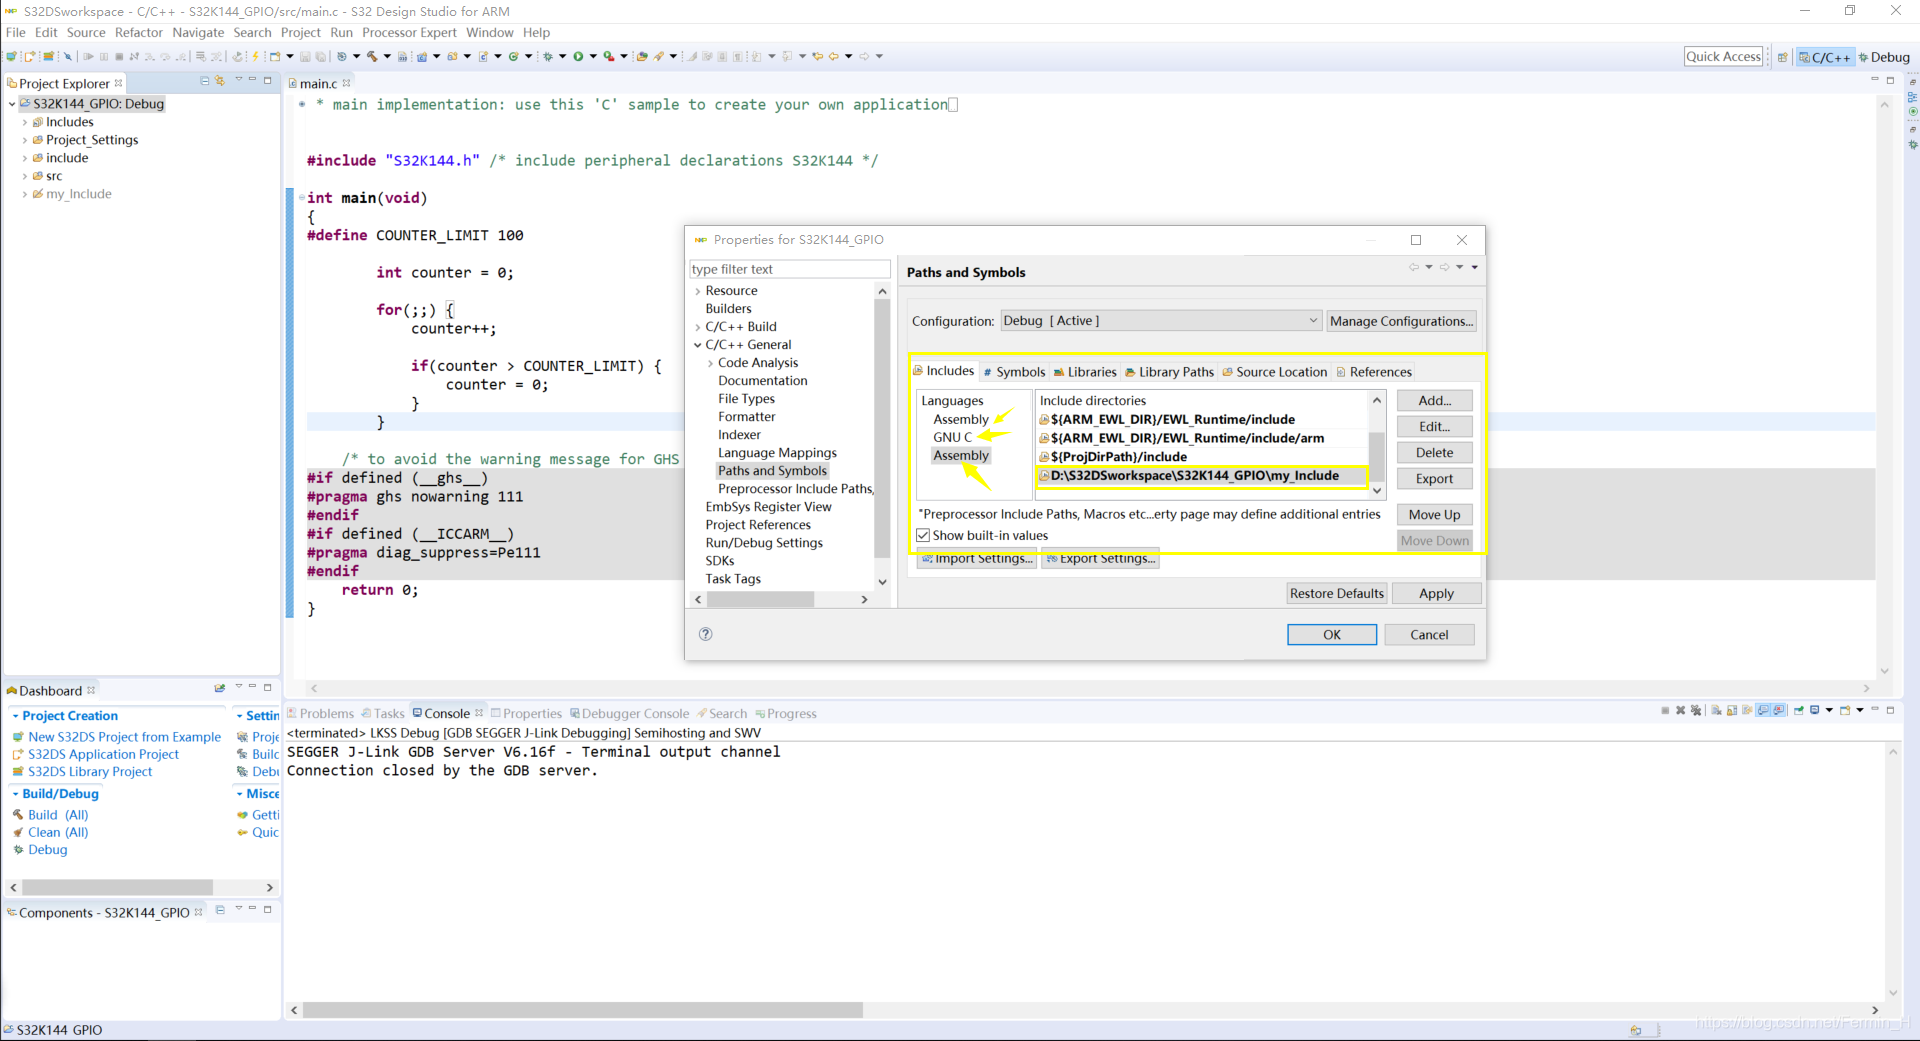Image resolution: width=1920 pixels, height=1041 pixels.
Task: Switch to the Library Paths tab
Action: click(1169, 372)
